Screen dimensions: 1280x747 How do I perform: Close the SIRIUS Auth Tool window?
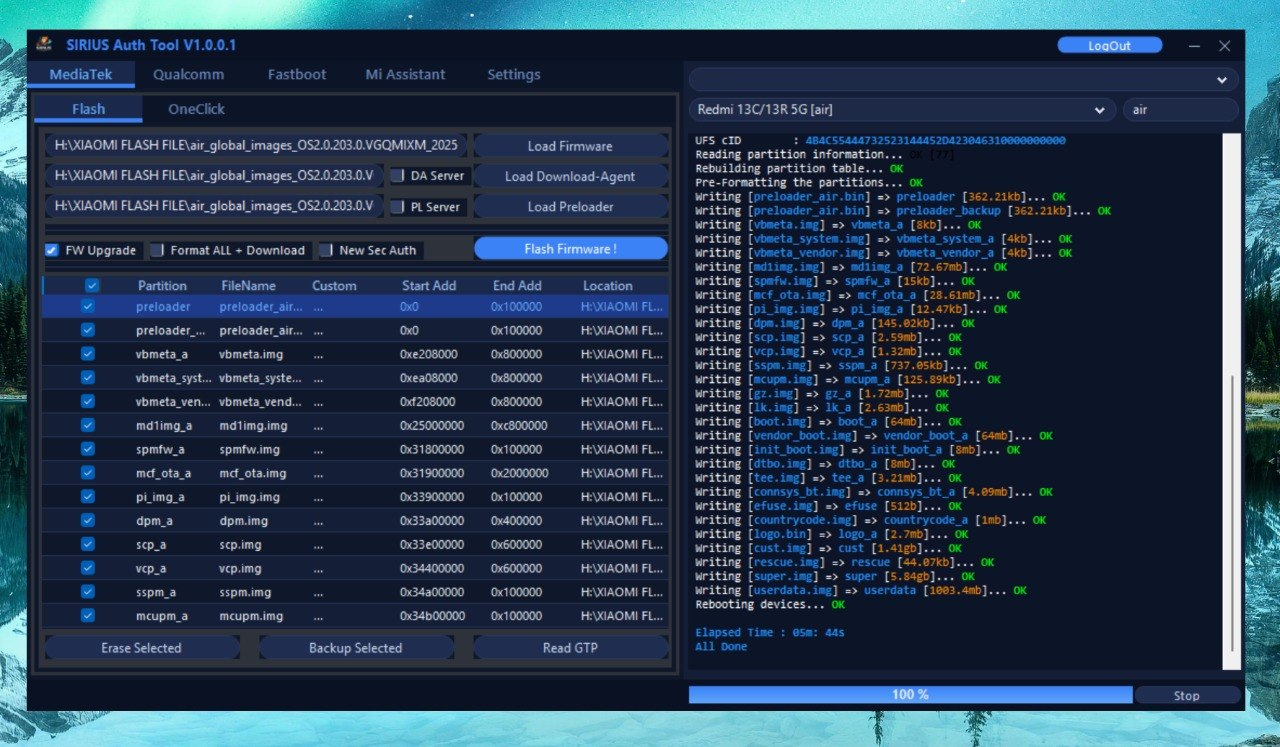point(1224,46)
